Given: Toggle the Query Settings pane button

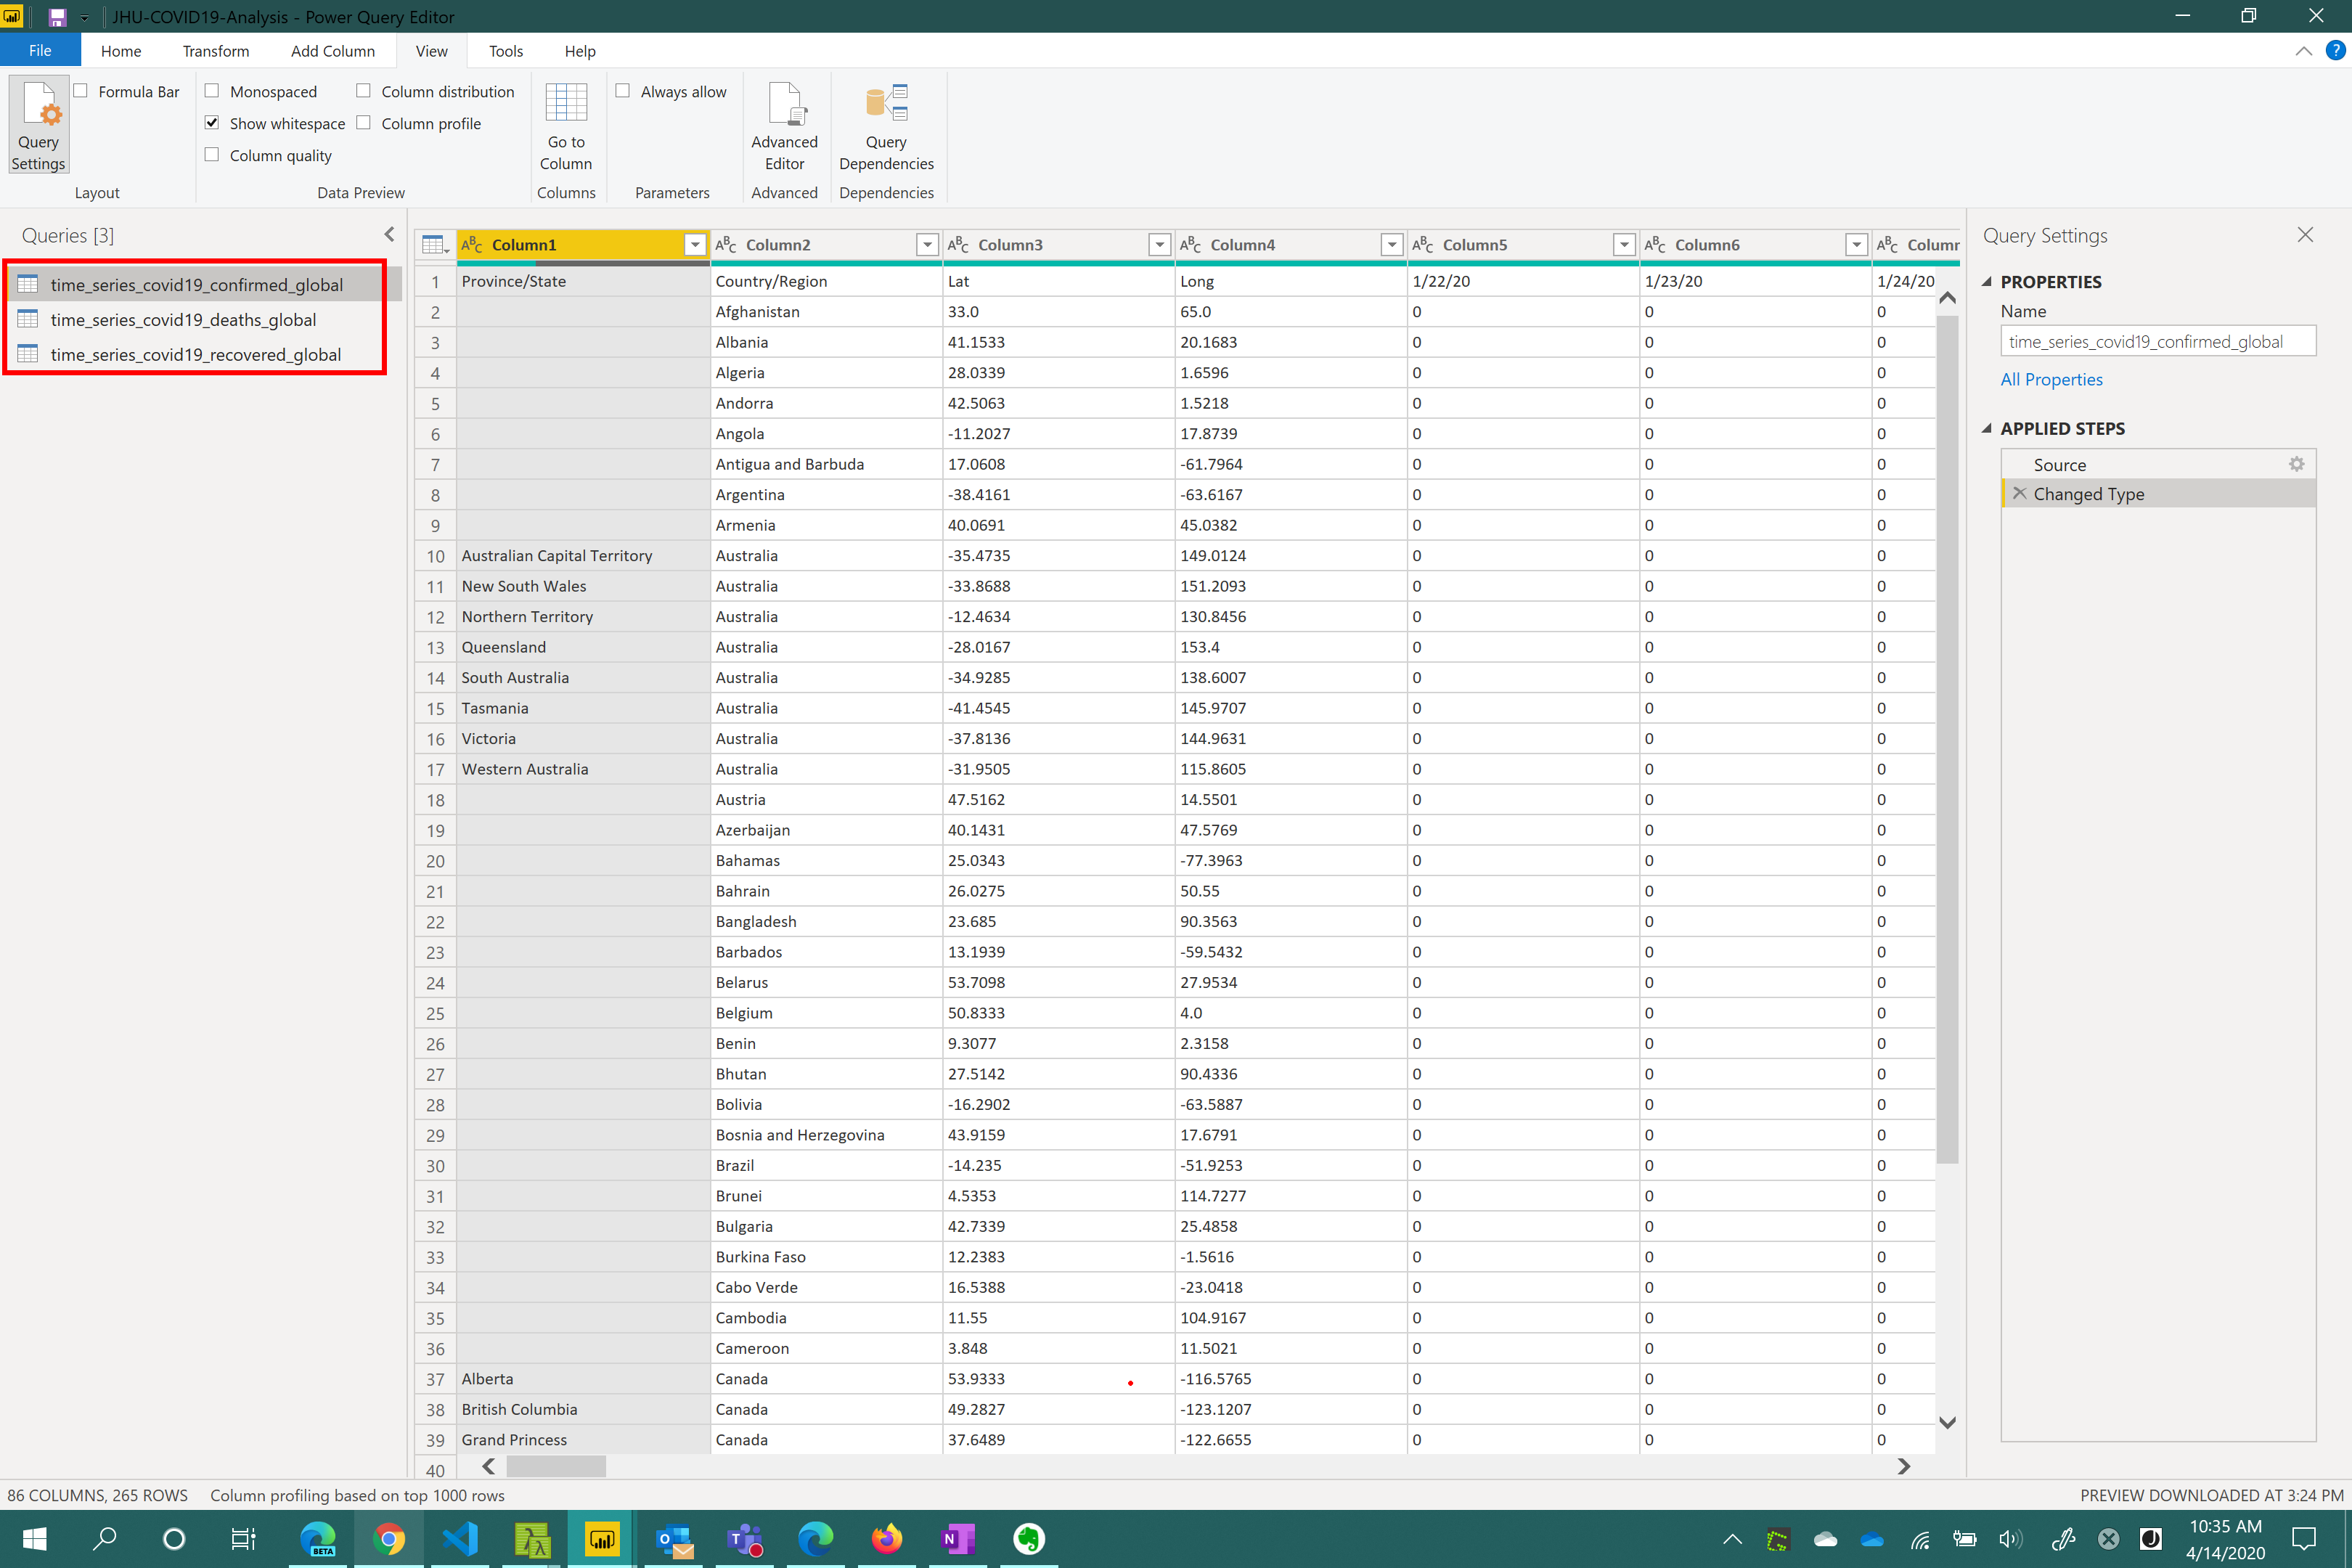Looking at the screenshot, I should (x=39, y=126).
